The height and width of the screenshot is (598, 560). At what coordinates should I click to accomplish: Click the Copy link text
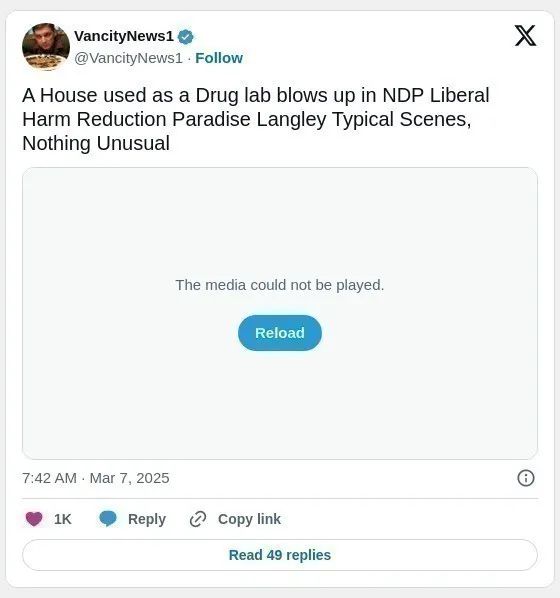click(x=249, y=519)
